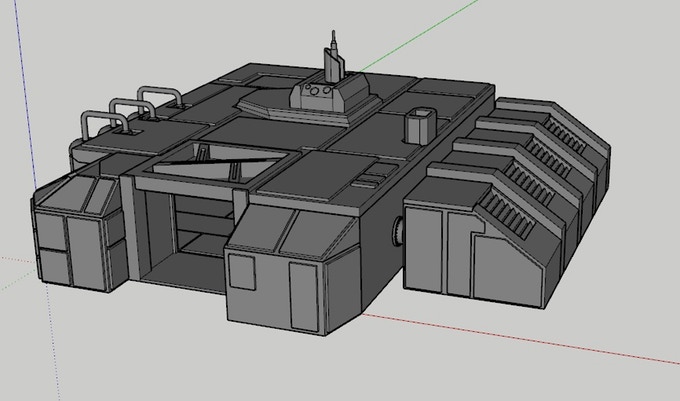
Task: Pick the front-most curved pipe handle
Action: (x=104, y=124)
